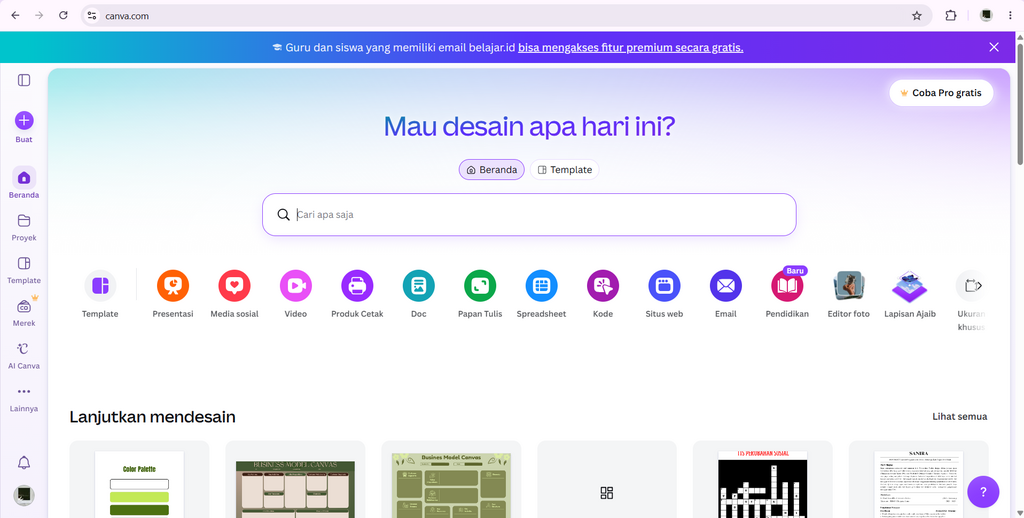Switch to the Template pill tab

[564, 170]
